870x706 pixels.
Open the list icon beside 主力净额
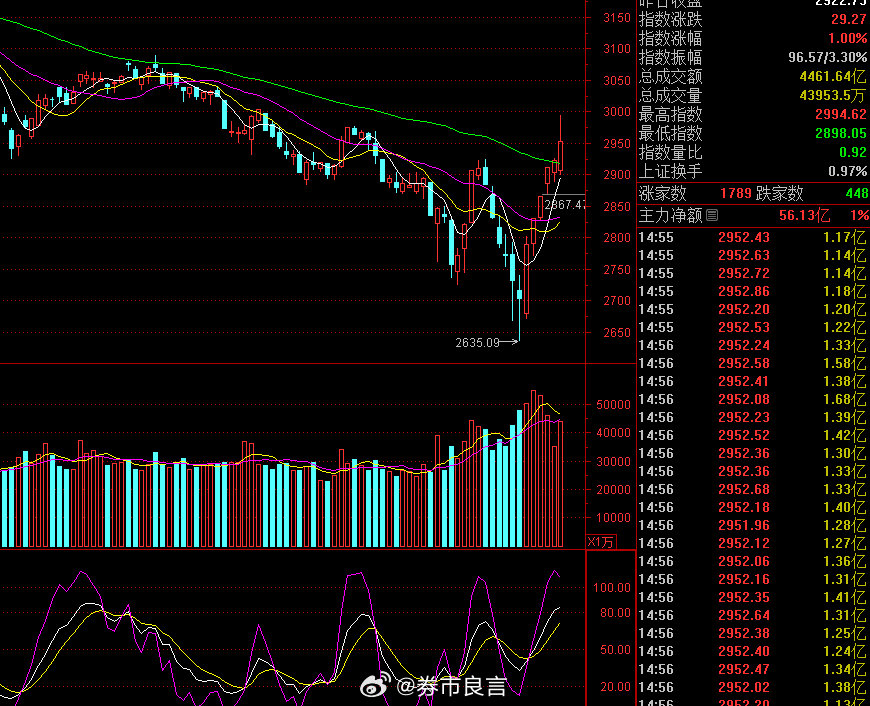coord(712,215)
